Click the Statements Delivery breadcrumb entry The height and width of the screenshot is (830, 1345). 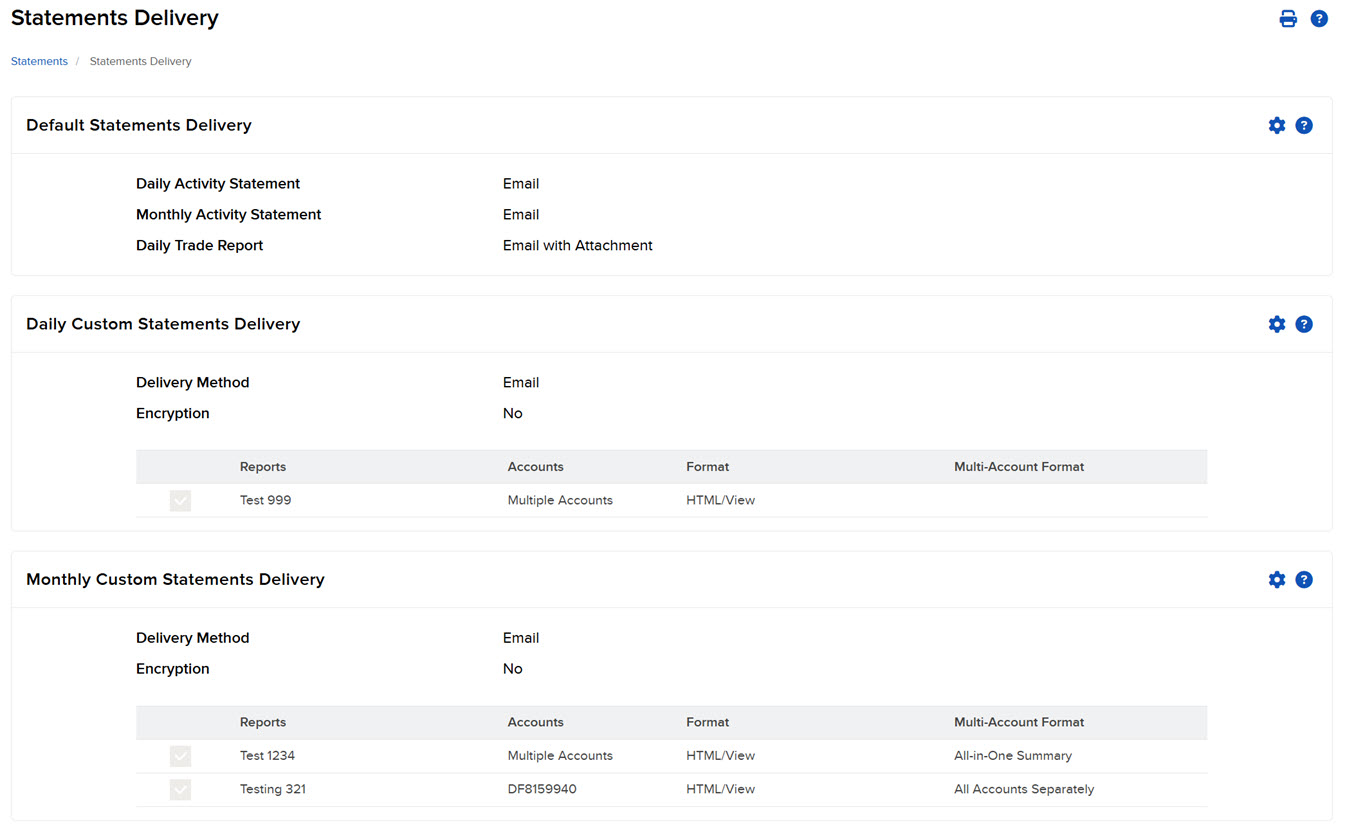point(140,61)
